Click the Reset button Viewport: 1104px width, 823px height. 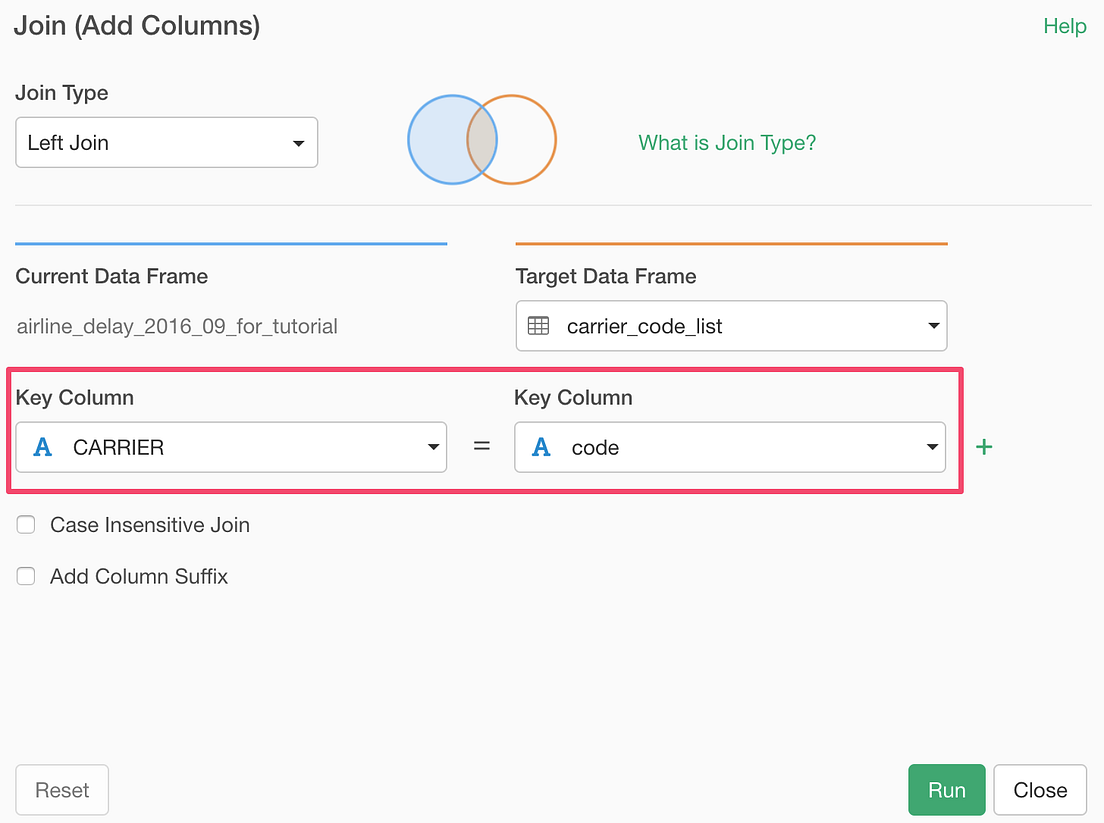point(62,790)
